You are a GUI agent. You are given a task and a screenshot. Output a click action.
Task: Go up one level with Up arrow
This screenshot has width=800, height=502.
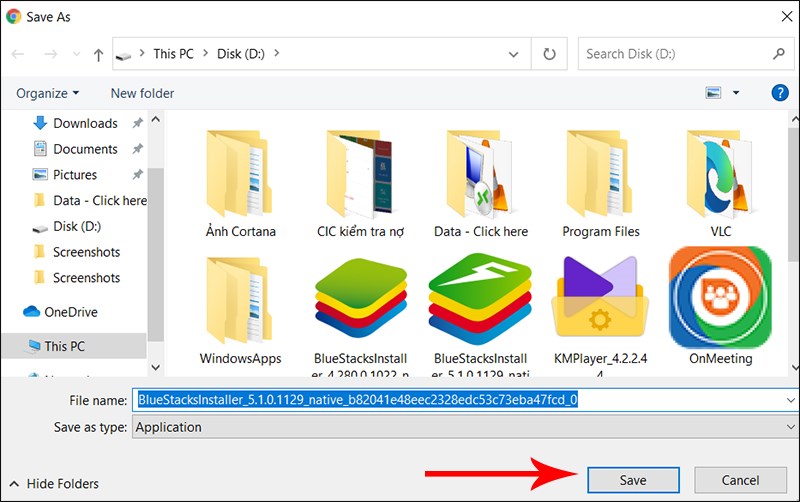click(98, 55)
